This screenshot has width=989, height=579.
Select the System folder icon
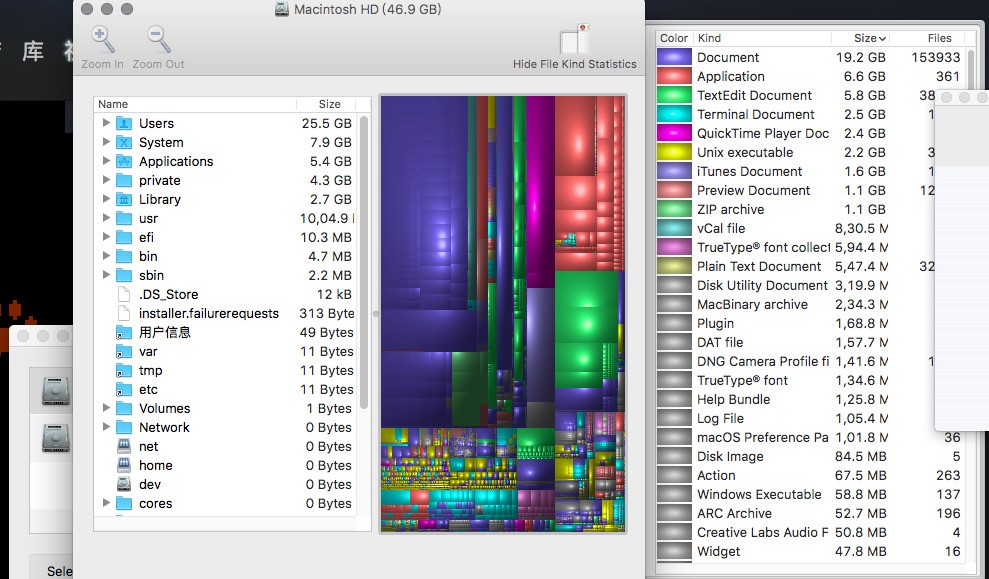click(124, 142)
